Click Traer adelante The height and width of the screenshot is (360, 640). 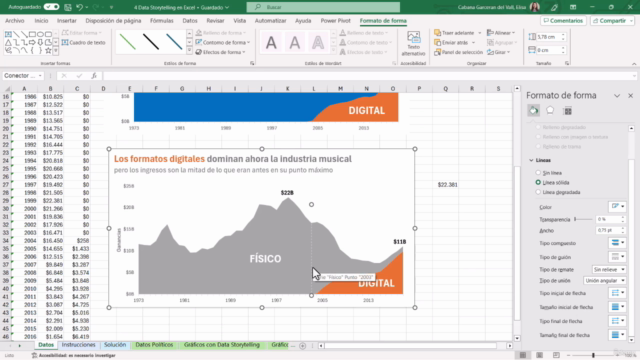coord(454,33)
